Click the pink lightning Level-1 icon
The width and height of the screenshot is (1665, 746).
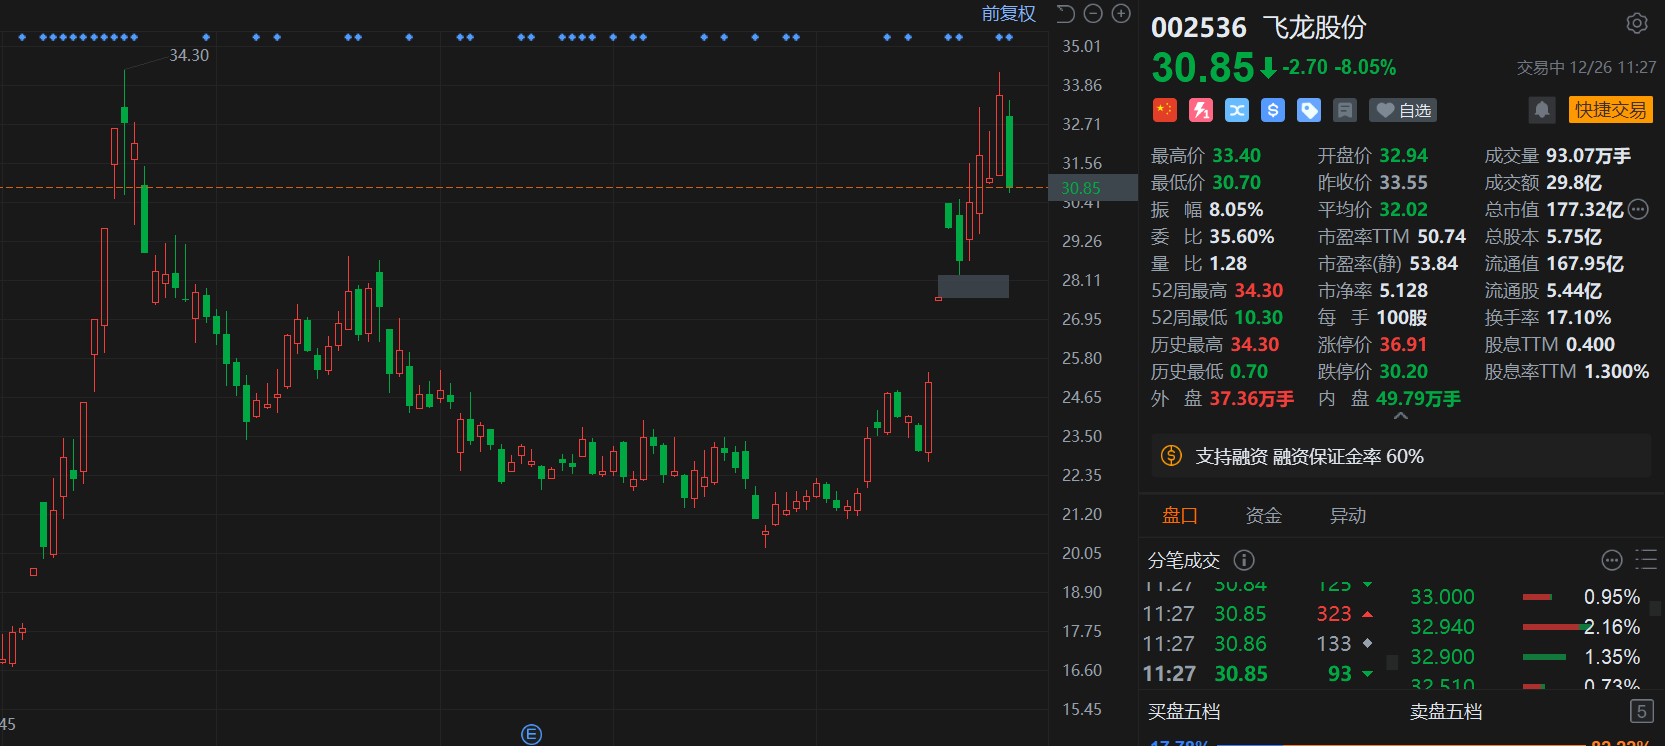coord(1201,110)
